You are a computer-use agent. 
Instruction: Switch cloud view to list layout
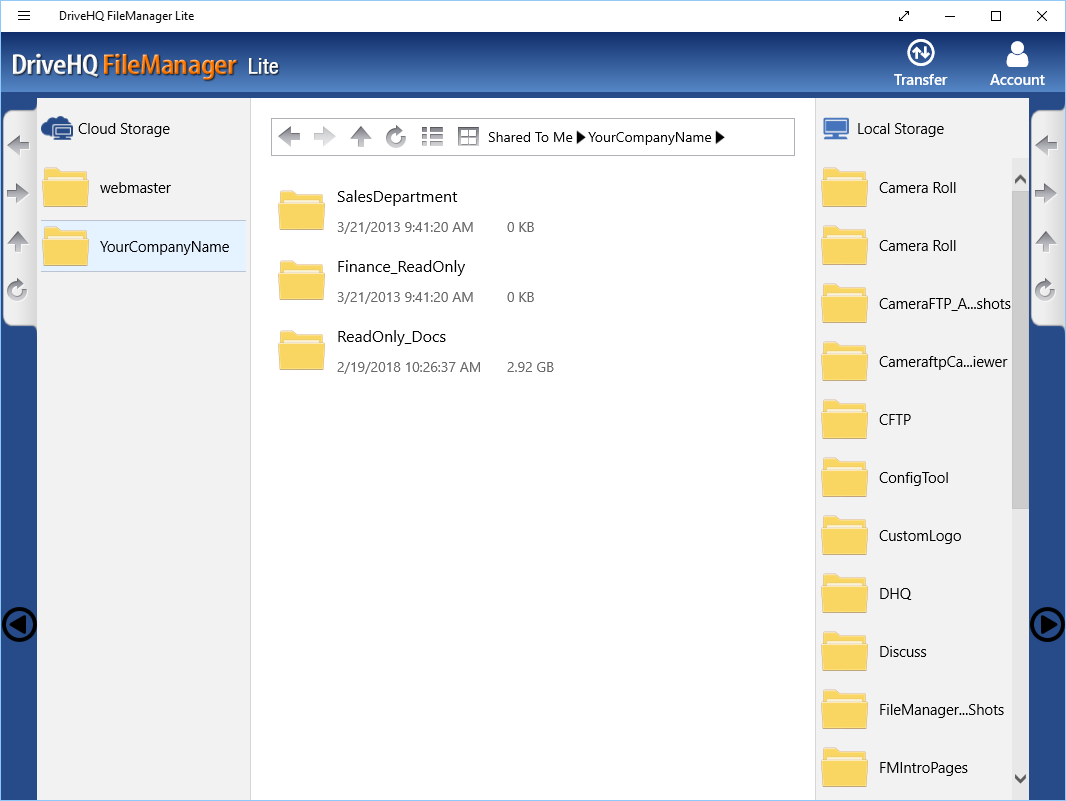coord(432,136)
